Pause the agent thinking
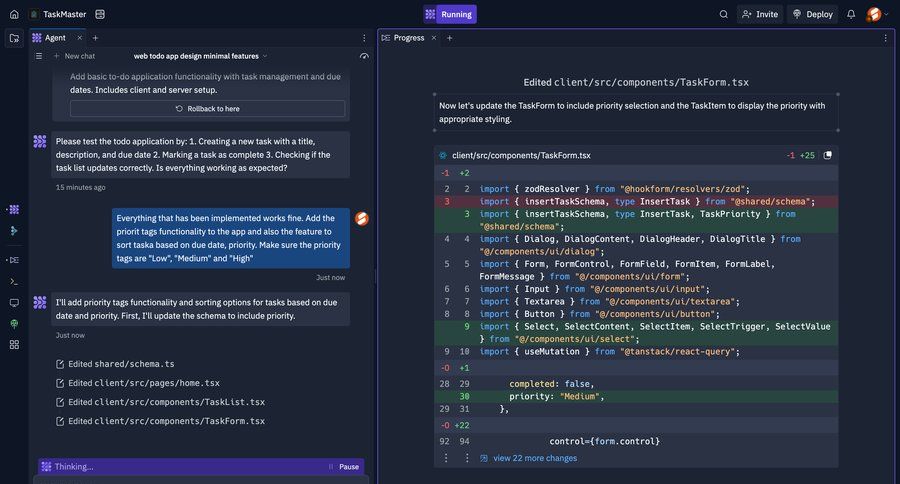900x484 pixels. [344, 467]
